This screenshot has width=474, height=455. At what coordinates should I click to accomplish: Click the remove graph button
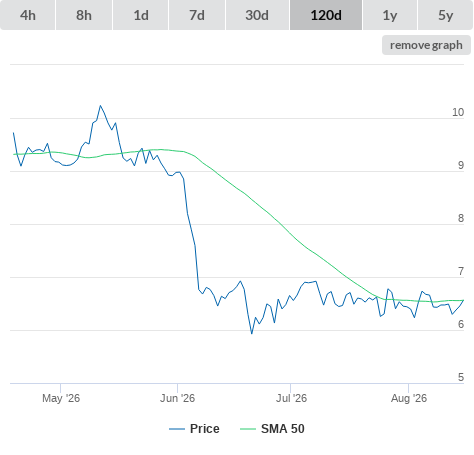[426, 45]
